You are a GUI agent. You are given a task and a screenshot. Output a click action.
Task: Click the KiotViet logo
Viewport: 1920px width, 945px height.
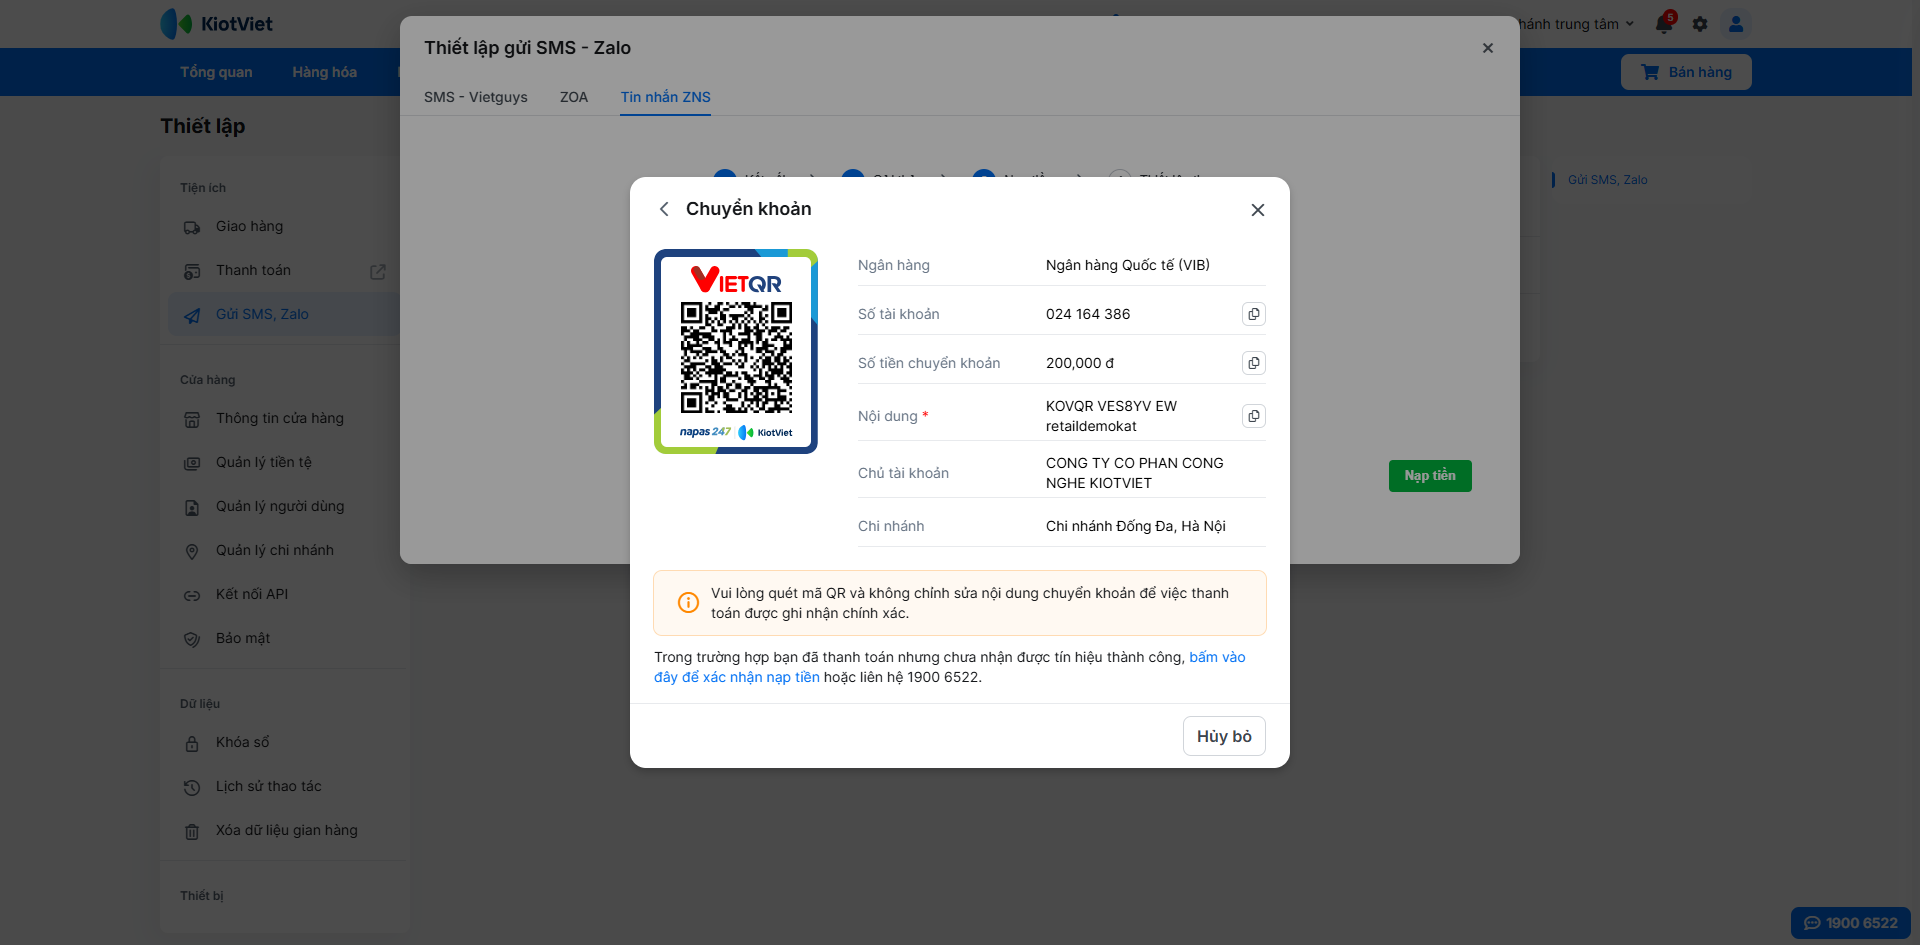click(217, 24)
